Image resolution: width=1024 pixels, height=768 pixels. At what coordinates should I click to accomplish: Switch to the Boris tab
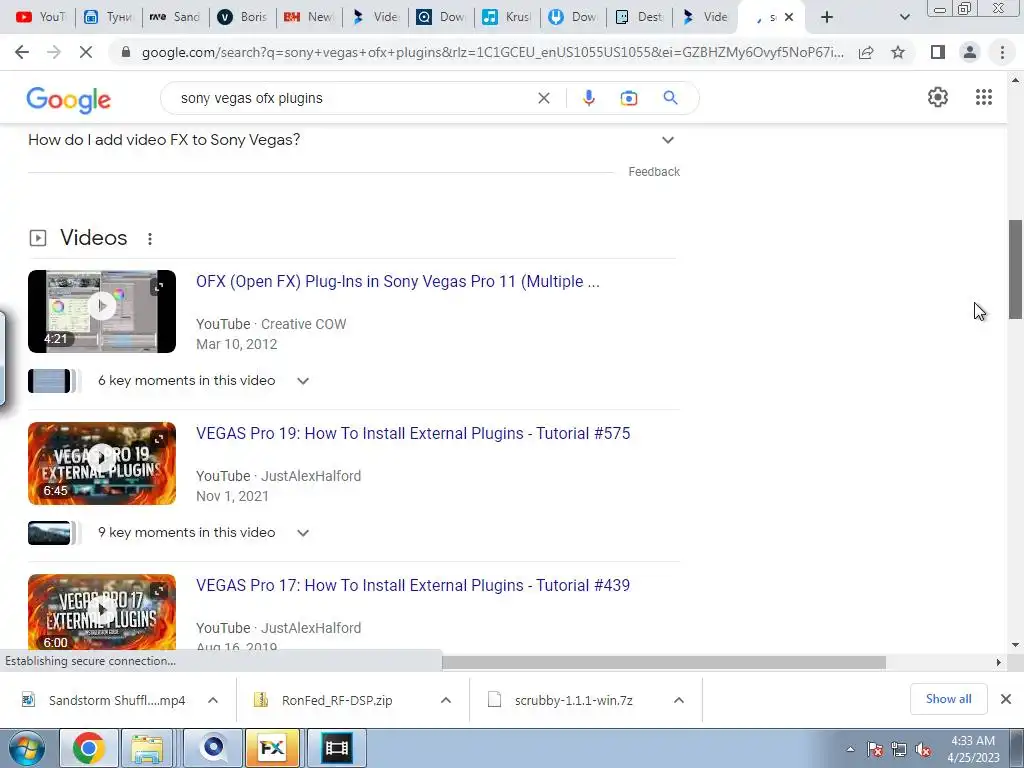[x=242, y=17]
